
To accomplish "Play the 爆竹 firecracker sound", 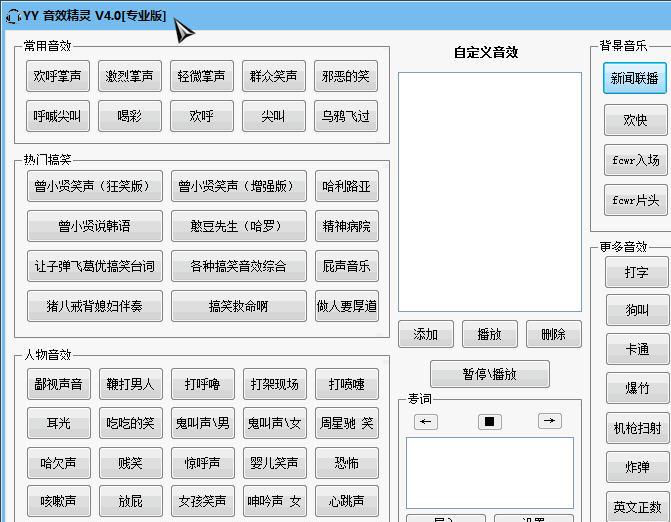I will 638,388.
